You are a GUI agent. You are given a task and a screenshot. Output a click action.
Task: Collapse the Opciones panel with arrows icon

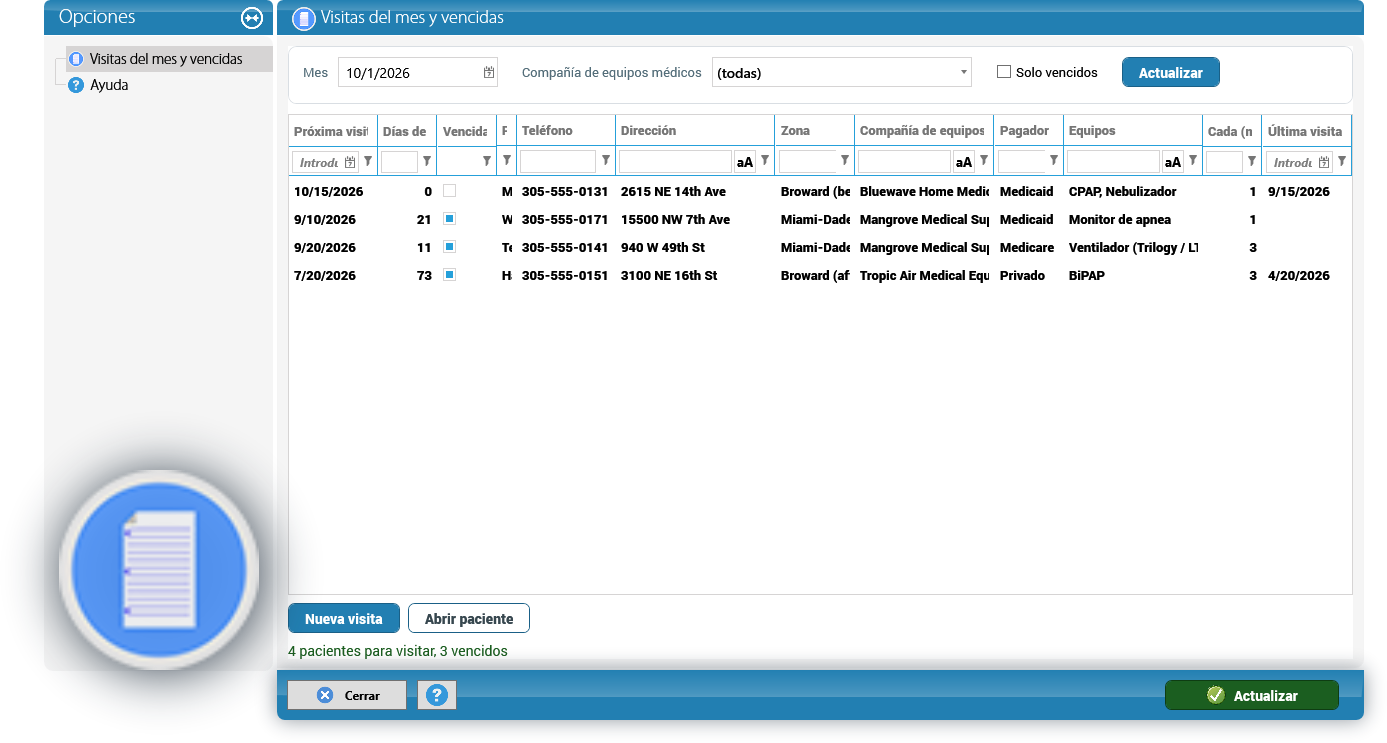click(251, 17)
